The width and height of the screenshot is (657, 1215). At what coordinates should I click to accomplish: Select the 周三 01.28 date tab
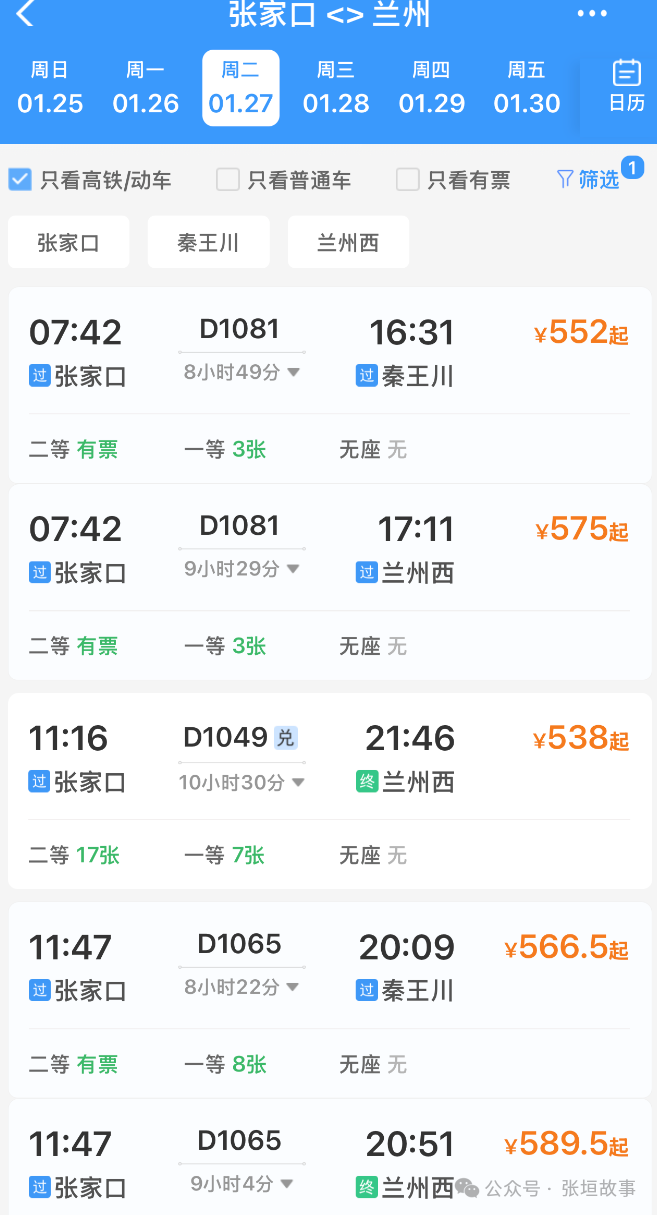click(x=336, y=88)
